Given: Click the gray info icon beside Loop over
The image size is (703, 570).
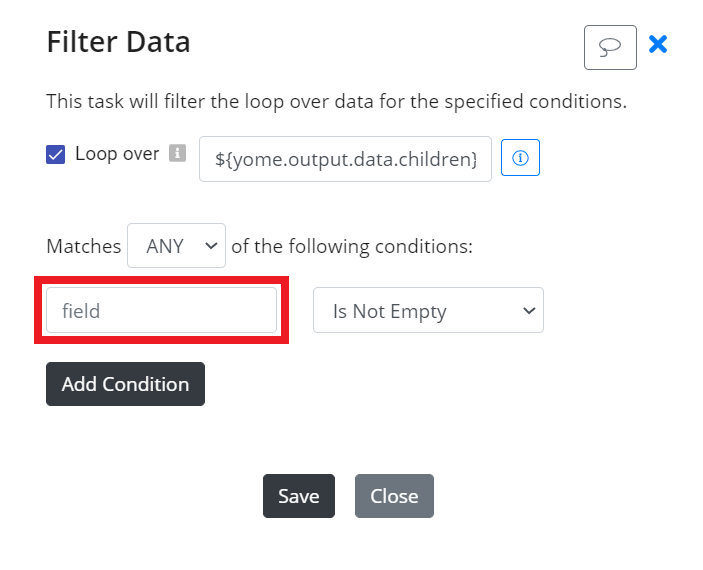Looking at the screenshot, I should 177,153.
